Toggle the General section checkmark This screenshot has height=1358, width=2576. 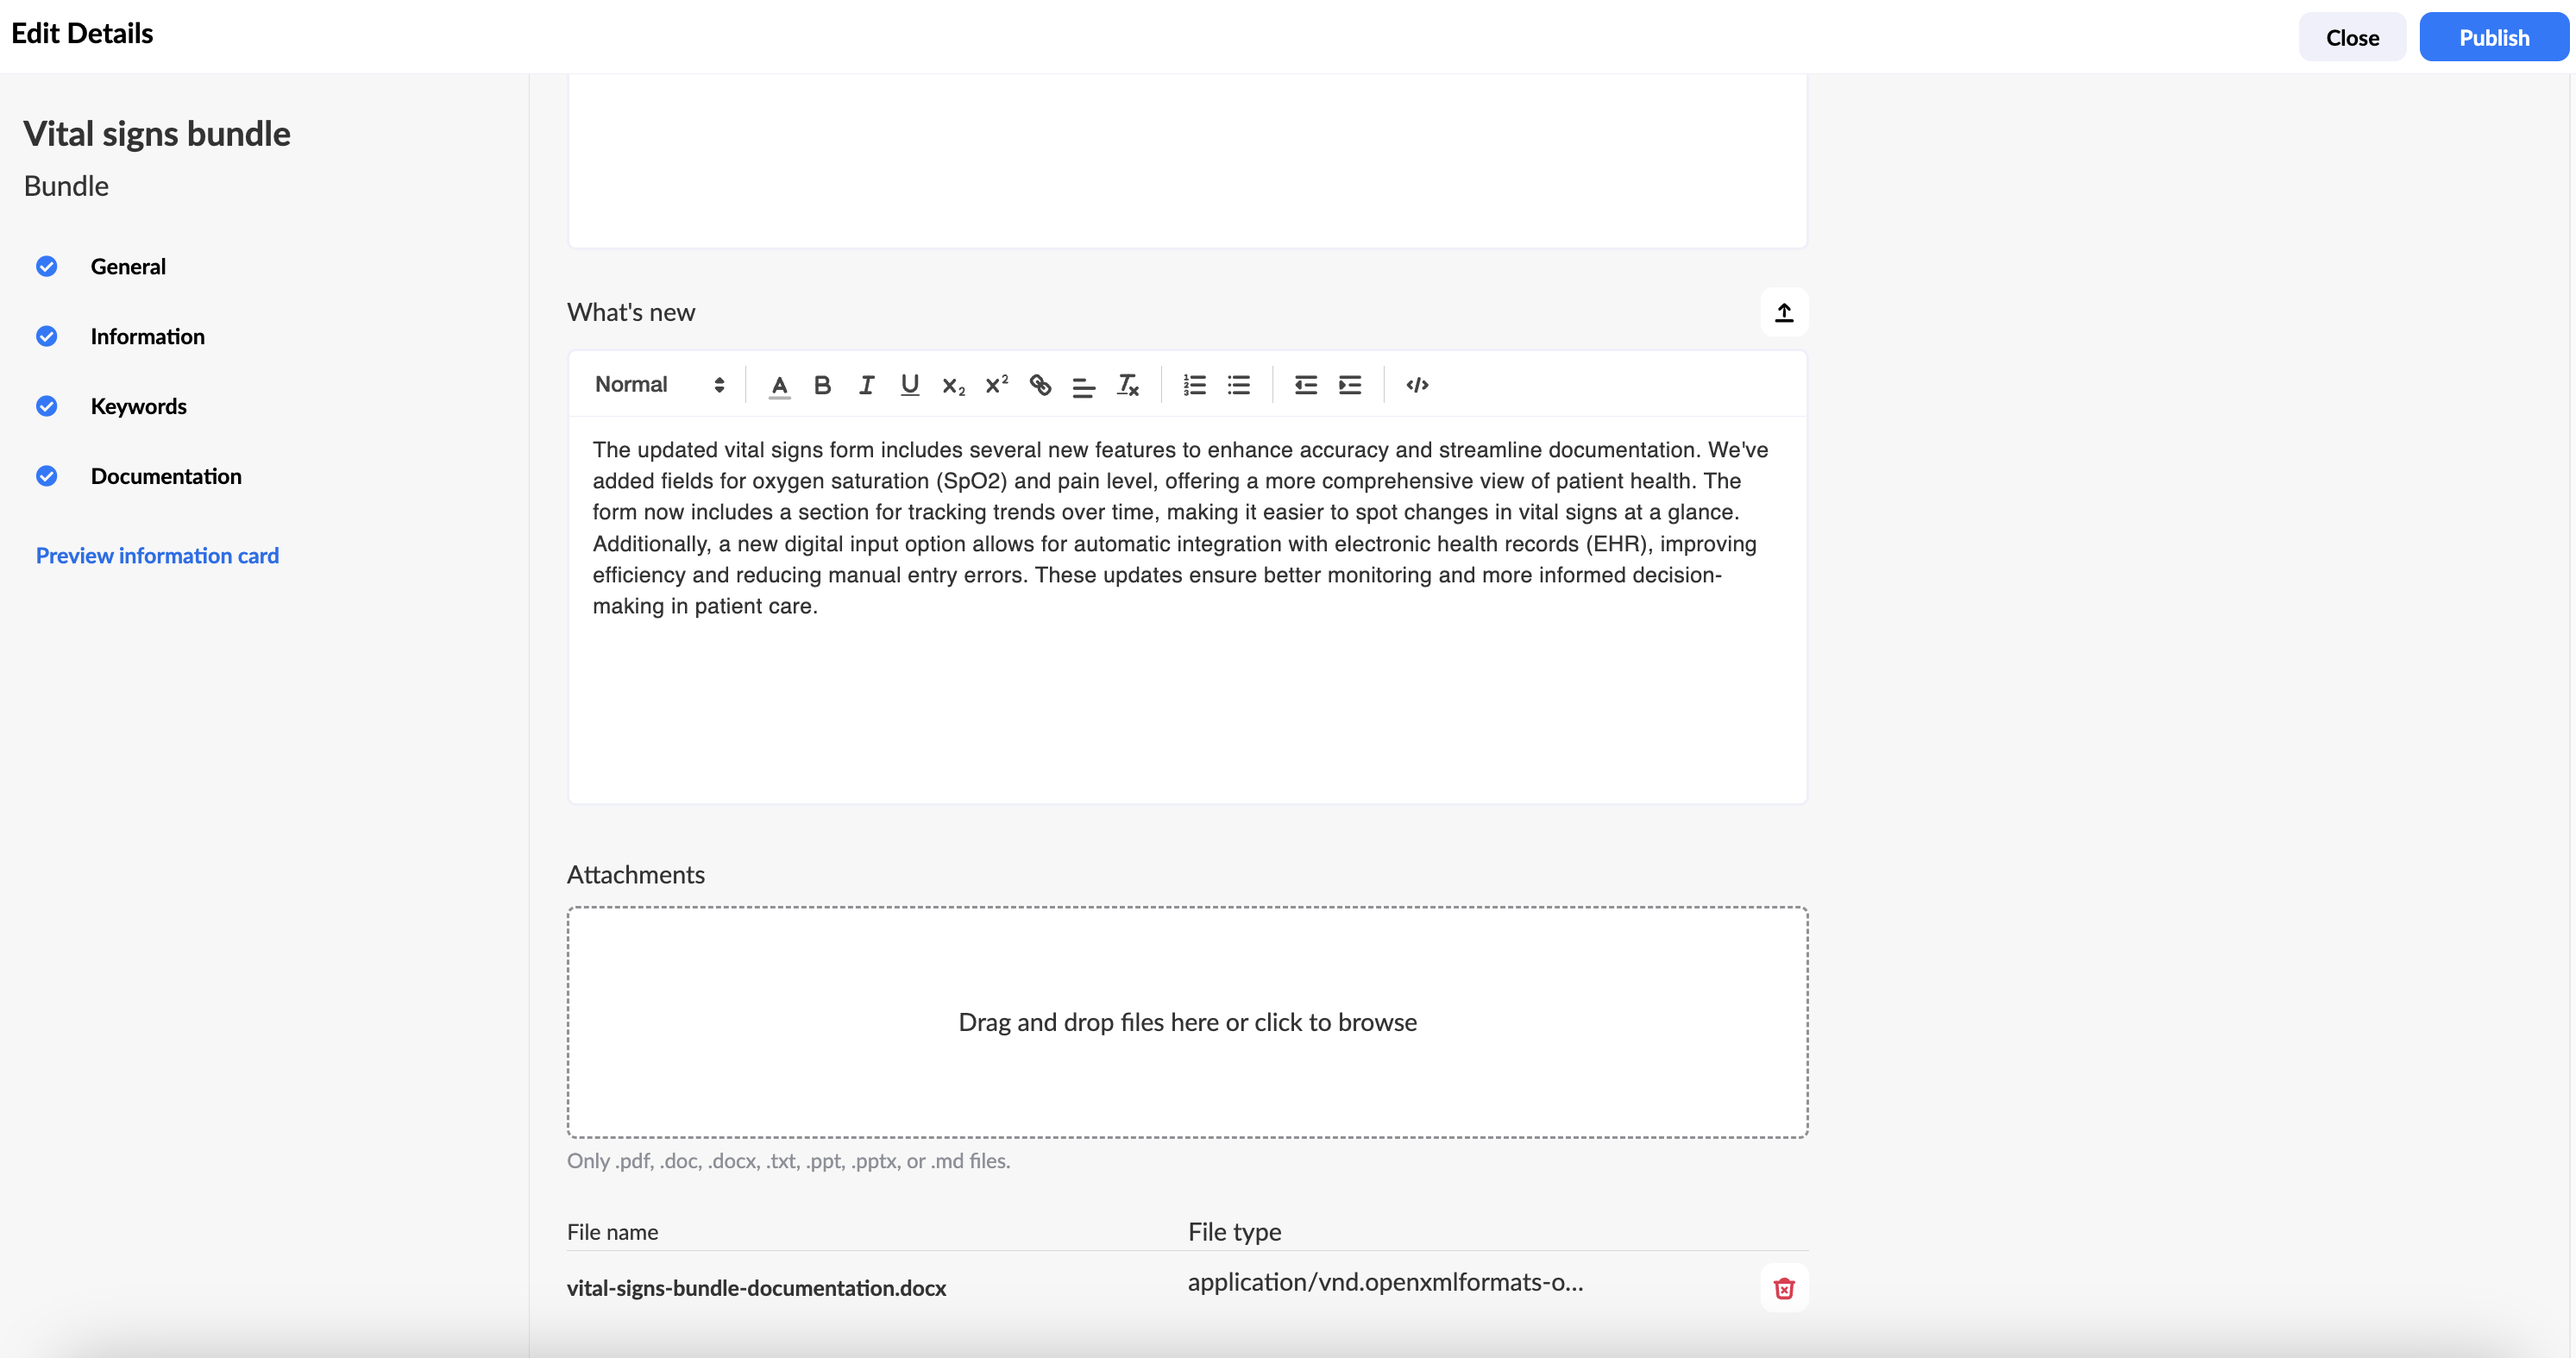tap(46, 266)
